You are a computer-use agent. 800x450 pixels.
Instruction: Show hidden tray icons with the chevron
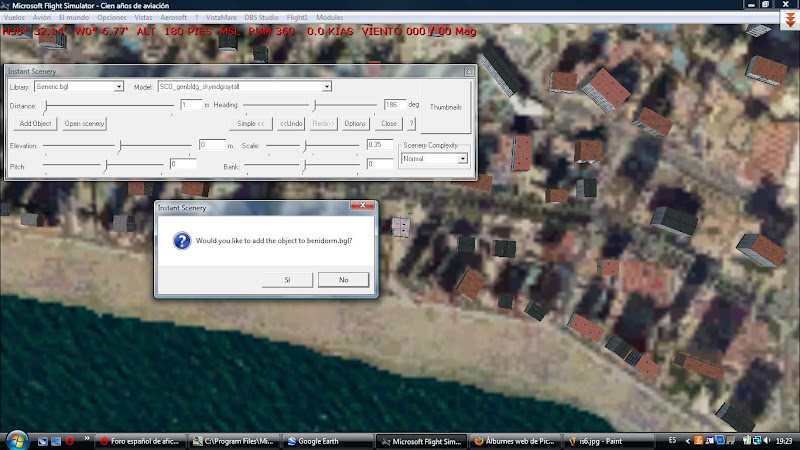687,441
